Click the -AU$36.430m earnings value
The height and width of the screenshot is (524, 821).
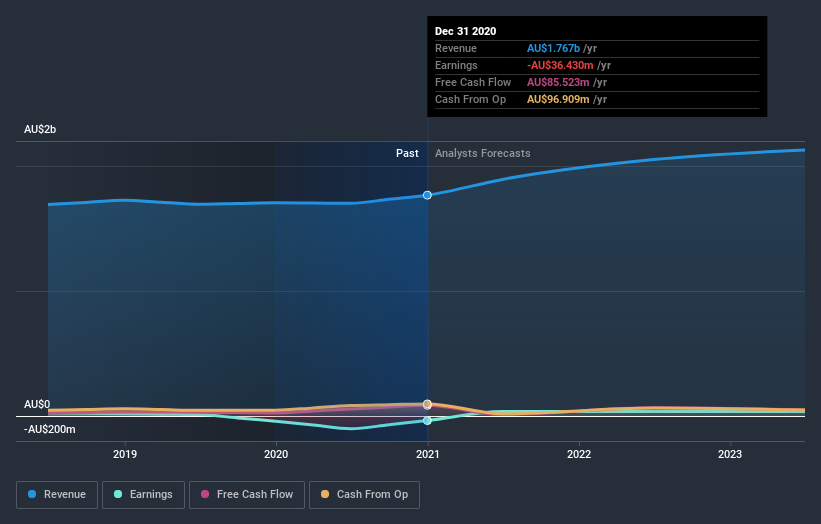[560, 65]
